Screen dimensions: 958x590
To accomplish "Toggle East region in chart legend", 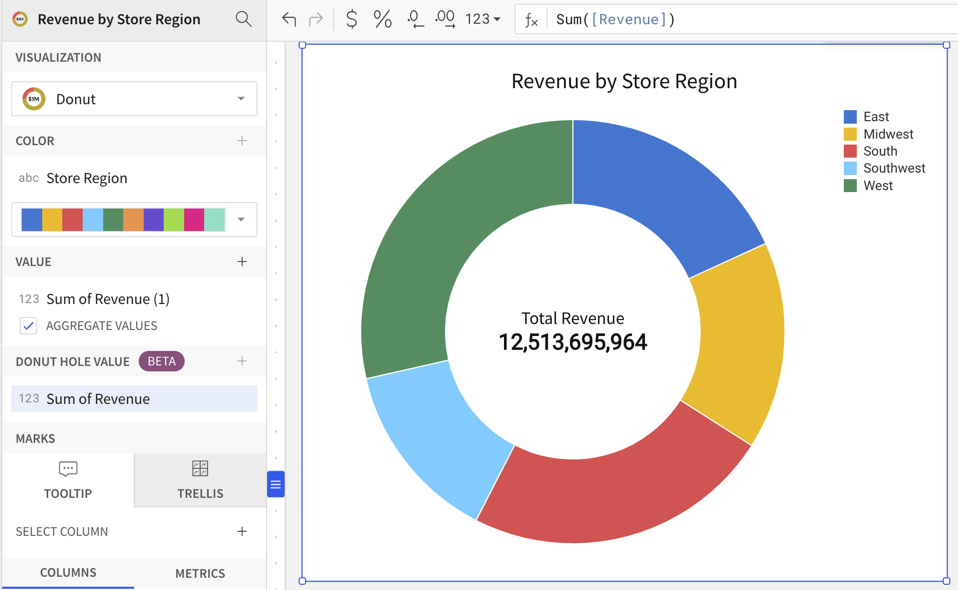I will tap(875, 117).
